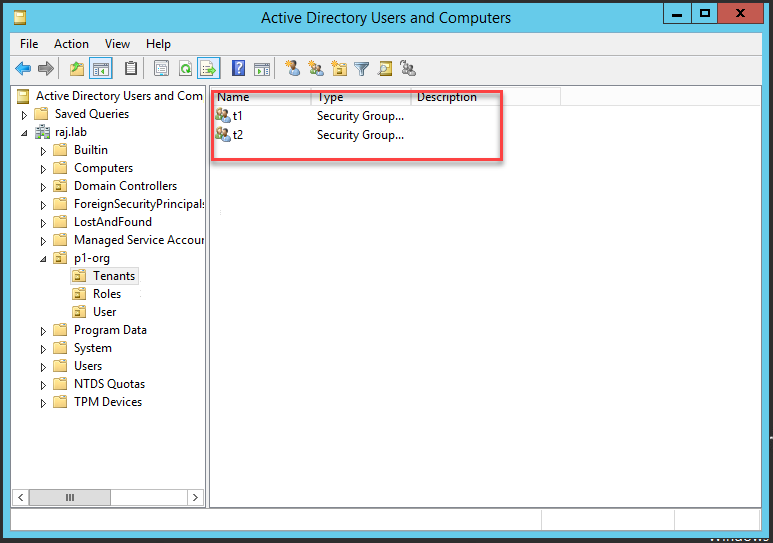Viewport: 773px width, 543px height.
Task: Select the Users container in the tree
Action: (x=88, y=366)
